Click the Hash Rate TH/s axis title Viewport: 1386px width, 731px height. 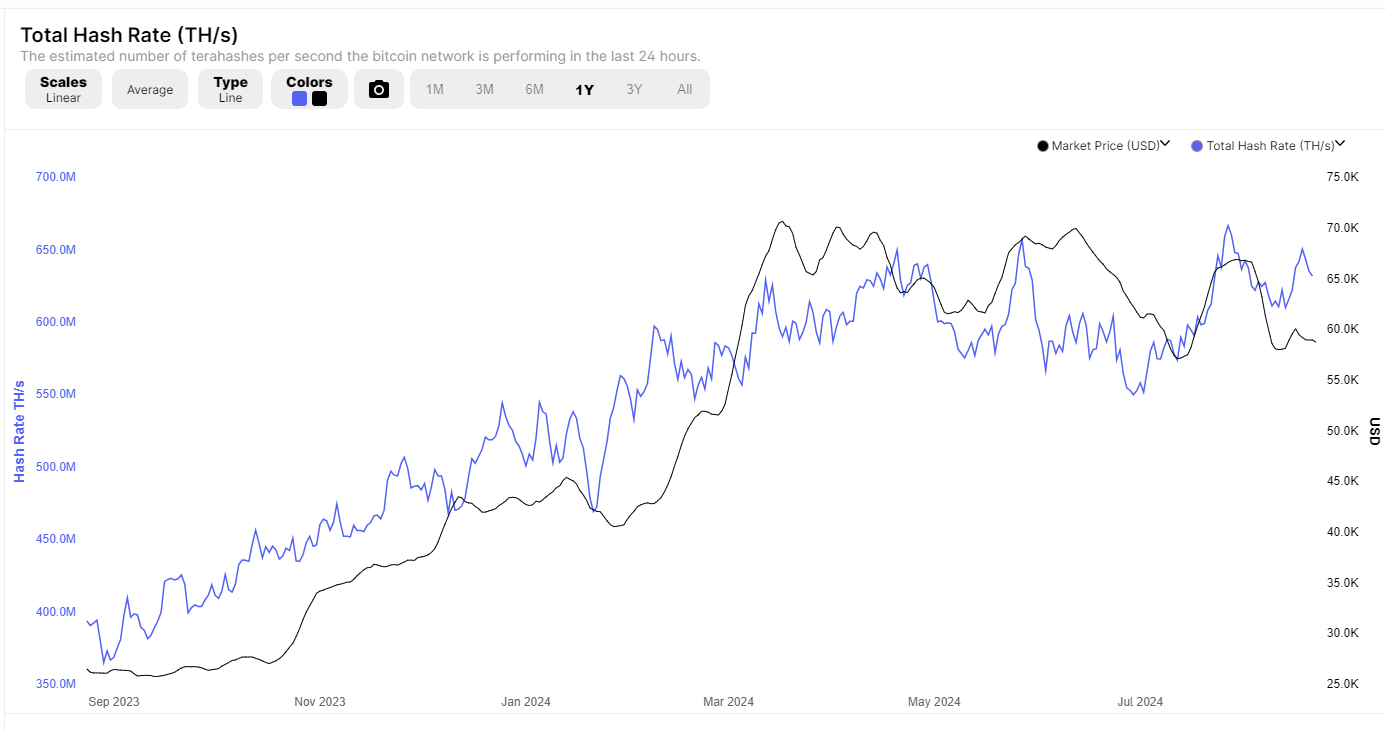coord(19,430)
